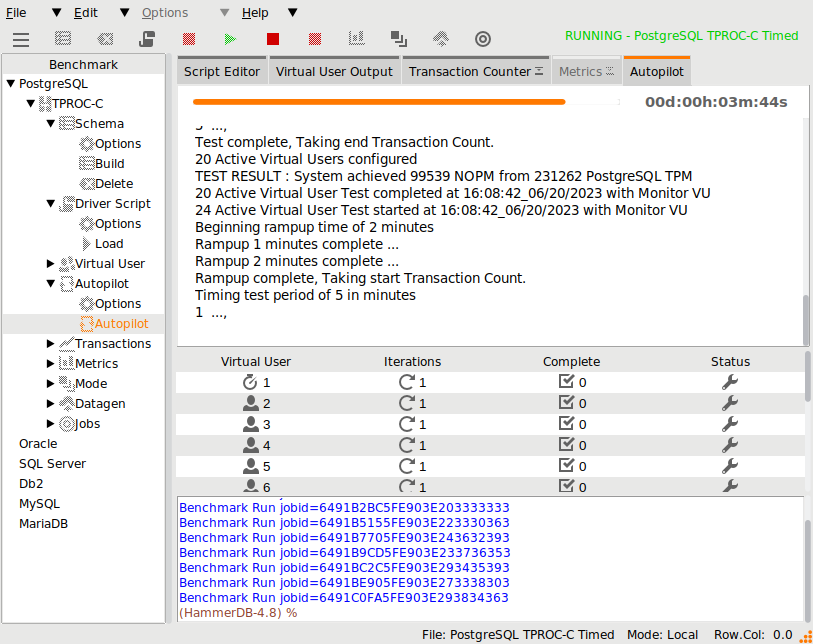813x644 pixels.
Task: Switch to the Transaction Counter tab
Action: 475,72
